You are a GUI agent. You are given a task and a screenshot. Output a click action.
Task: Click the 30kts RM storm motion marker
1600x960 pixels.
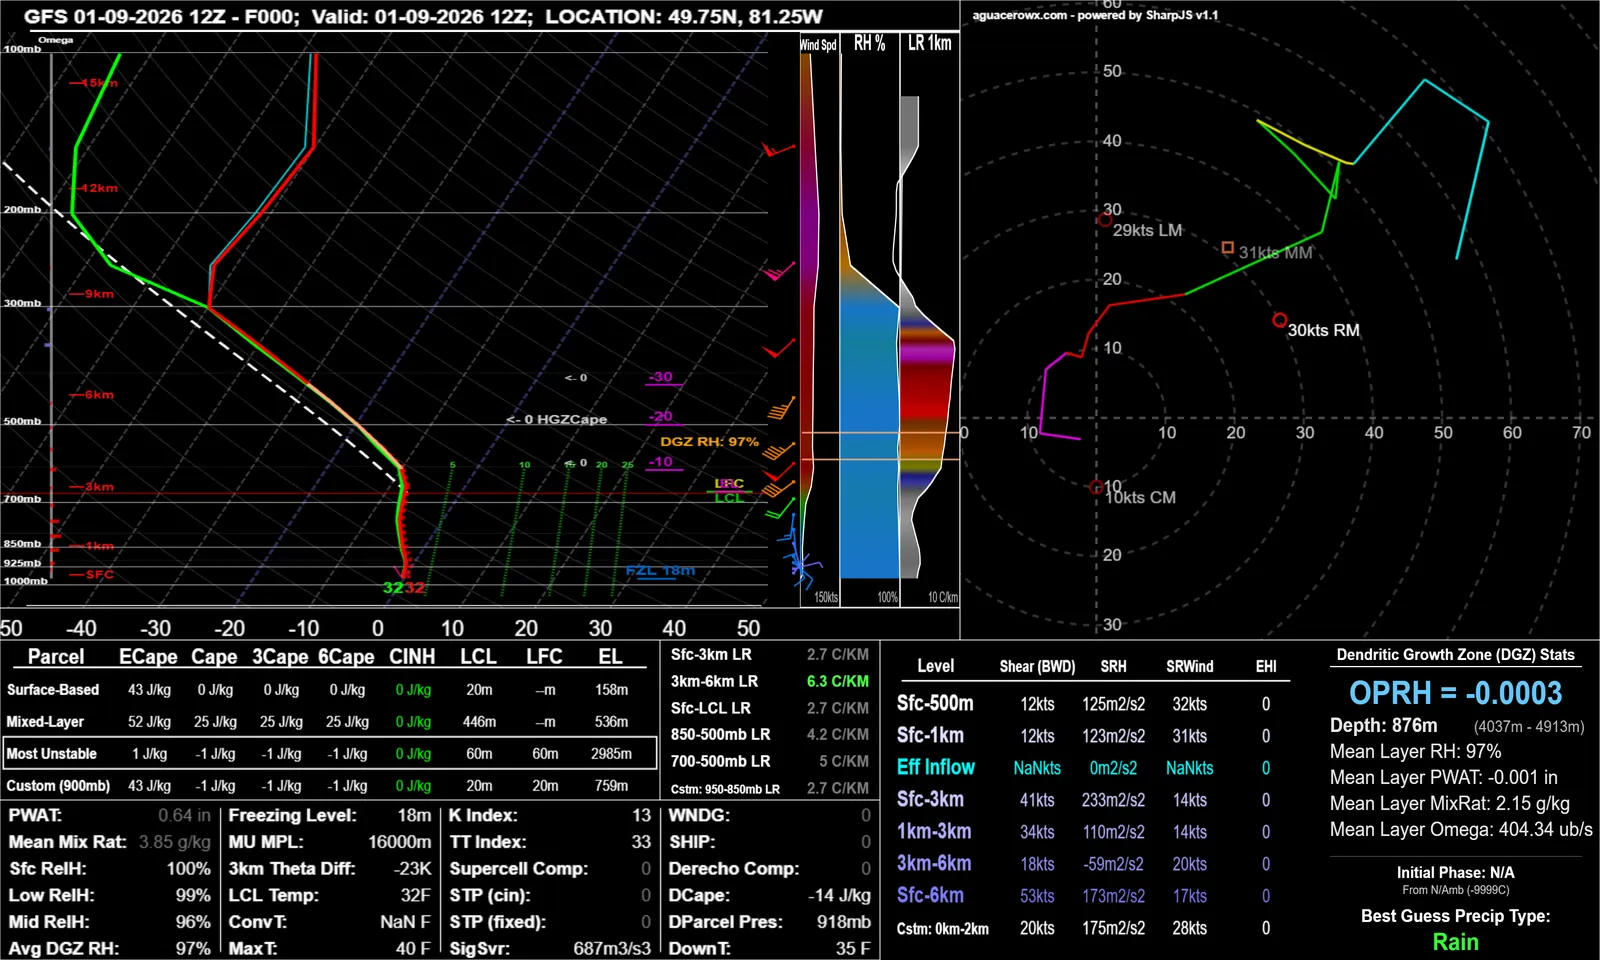pos(1280,320)
